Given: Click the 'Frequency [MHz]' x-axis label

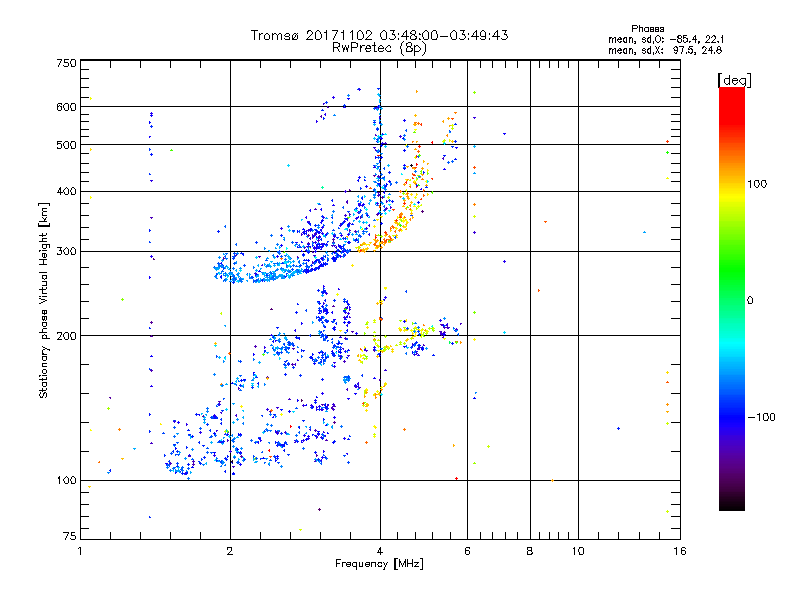Looking at the screenshot, I should [x=379, y=564].
